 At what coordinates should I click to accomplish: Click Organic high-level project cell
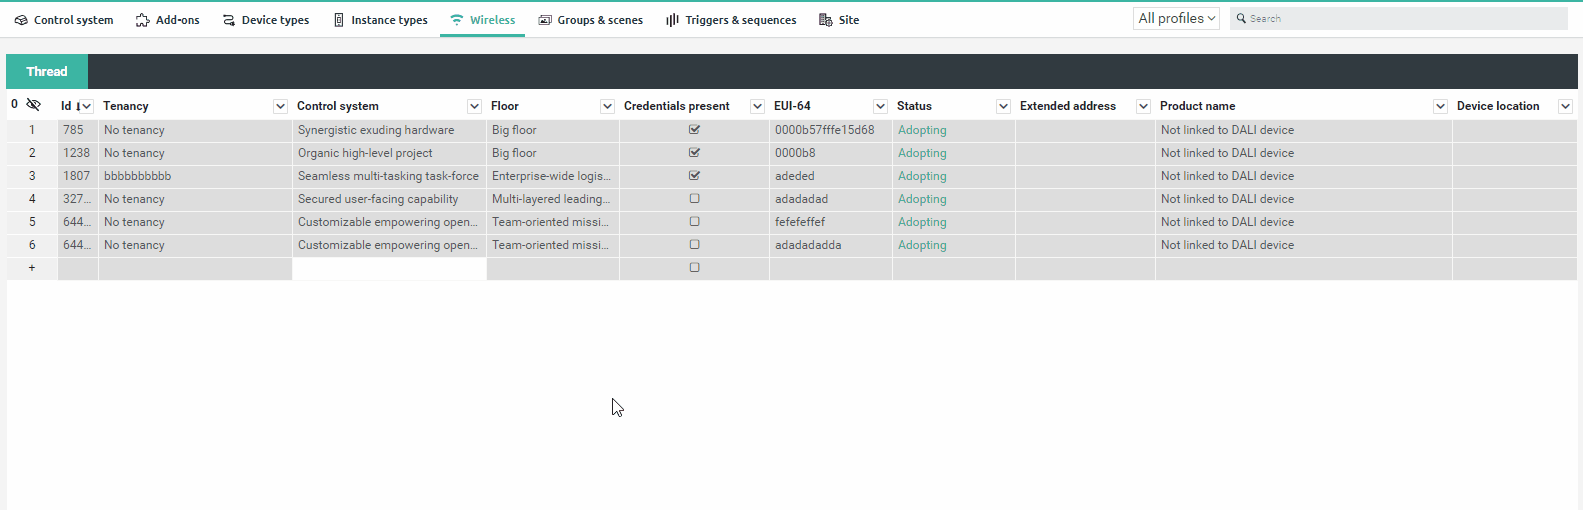coord(389,153)
